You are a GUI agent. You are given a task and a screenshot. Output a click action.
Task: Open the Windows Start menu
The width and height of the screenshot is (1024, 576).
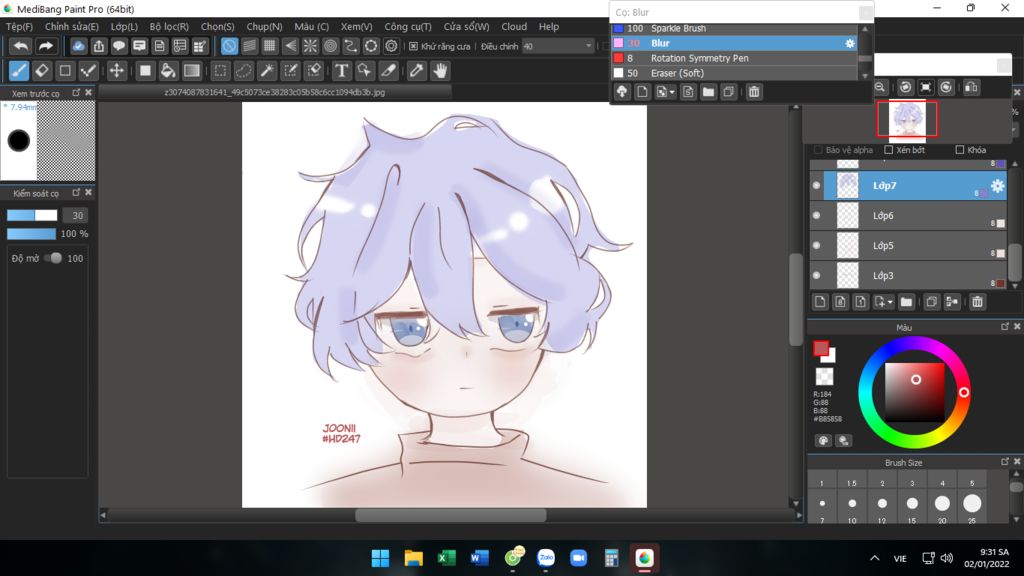pyautogui.click(x=380, y=558)
